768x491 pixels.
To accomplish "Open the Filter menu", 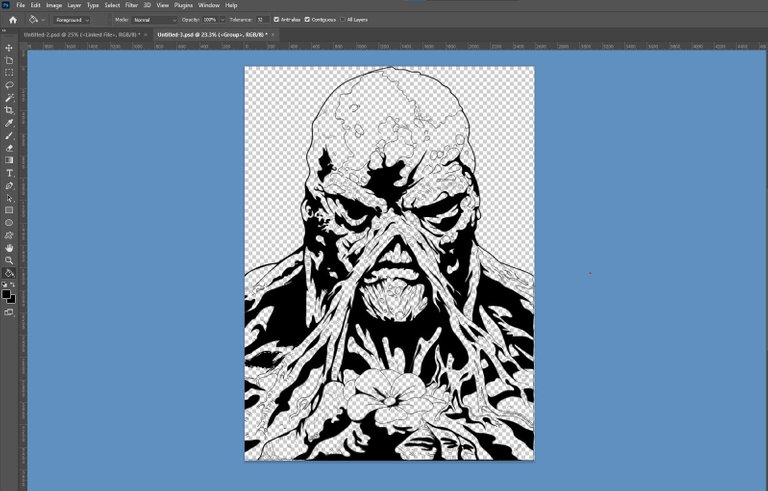I will (131, 5).
